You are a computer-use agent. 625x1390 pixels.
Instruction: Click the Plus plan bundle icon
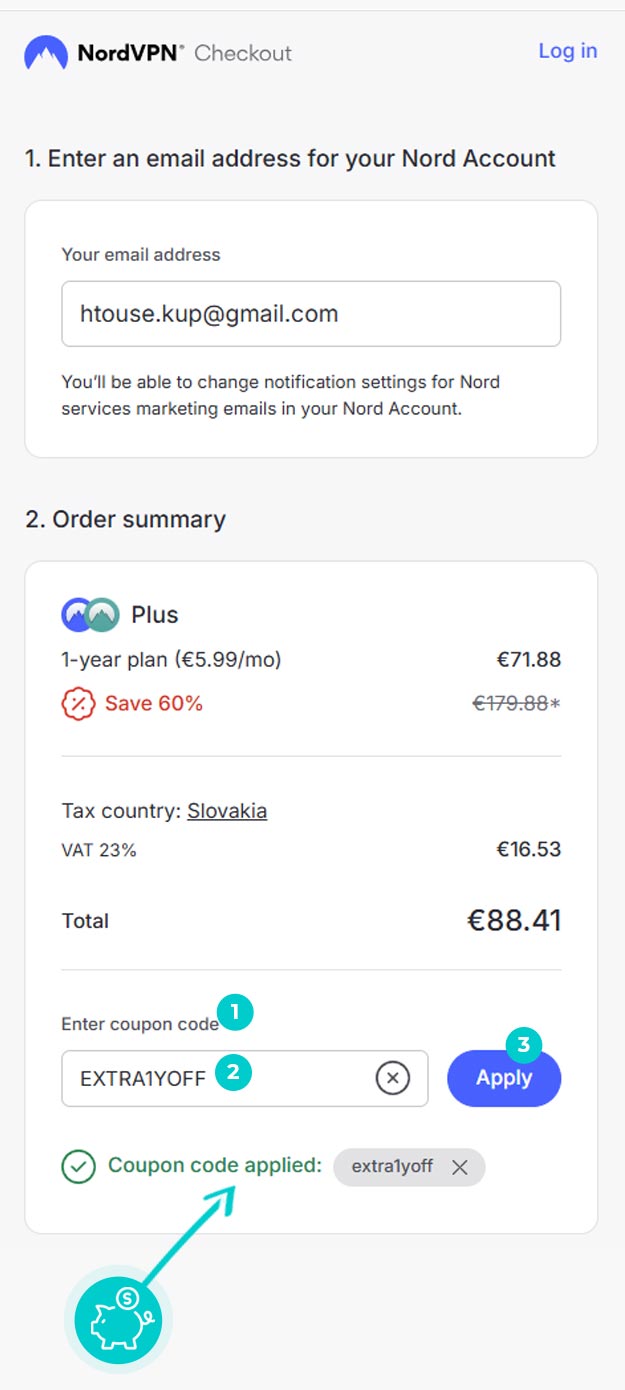tap(90, 614)
